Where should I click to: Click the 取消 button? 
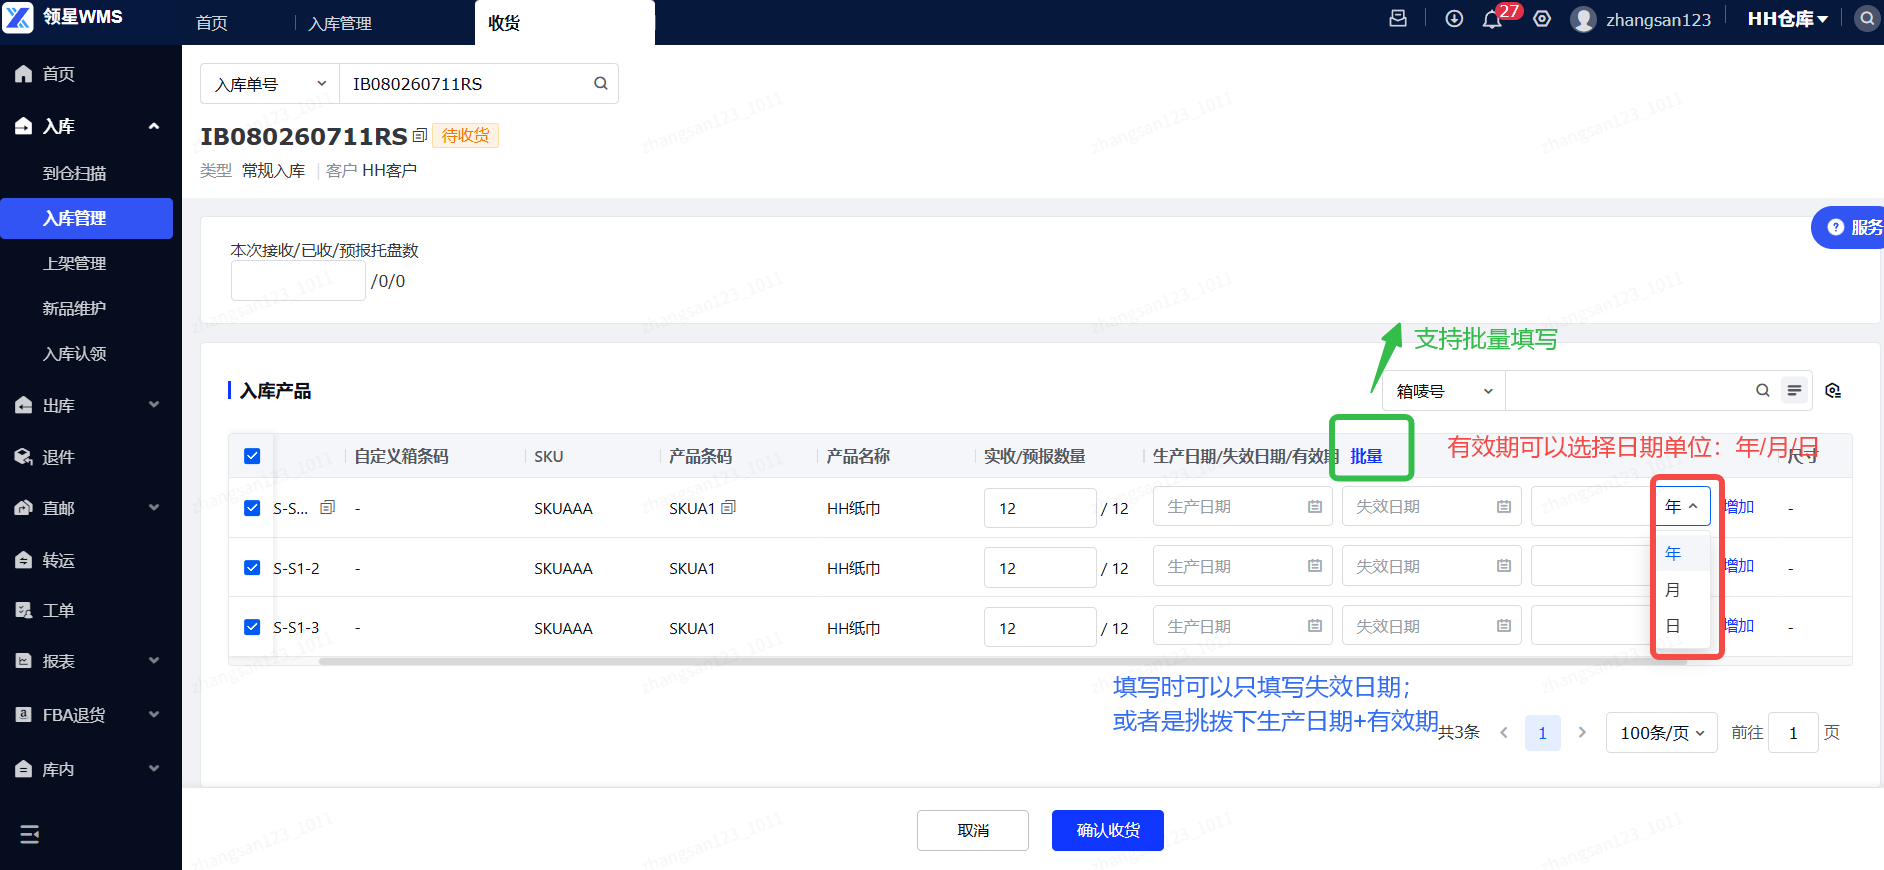973,830
